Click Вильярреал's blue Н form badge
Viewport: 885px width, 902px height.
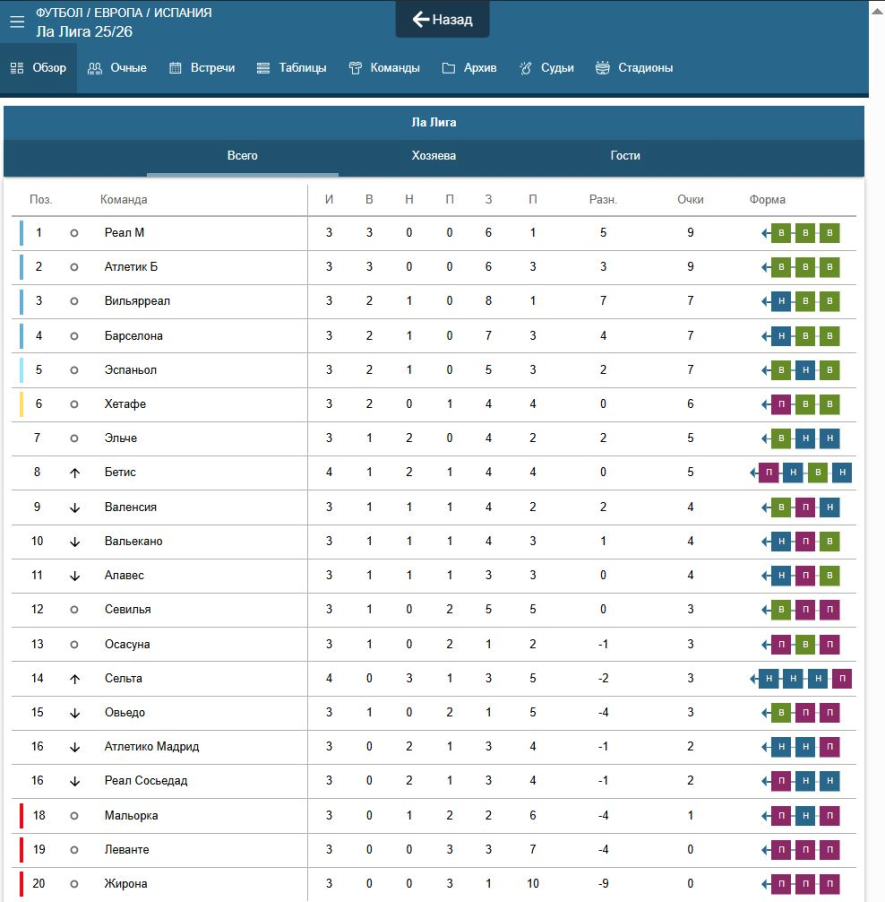pos(781,302)
